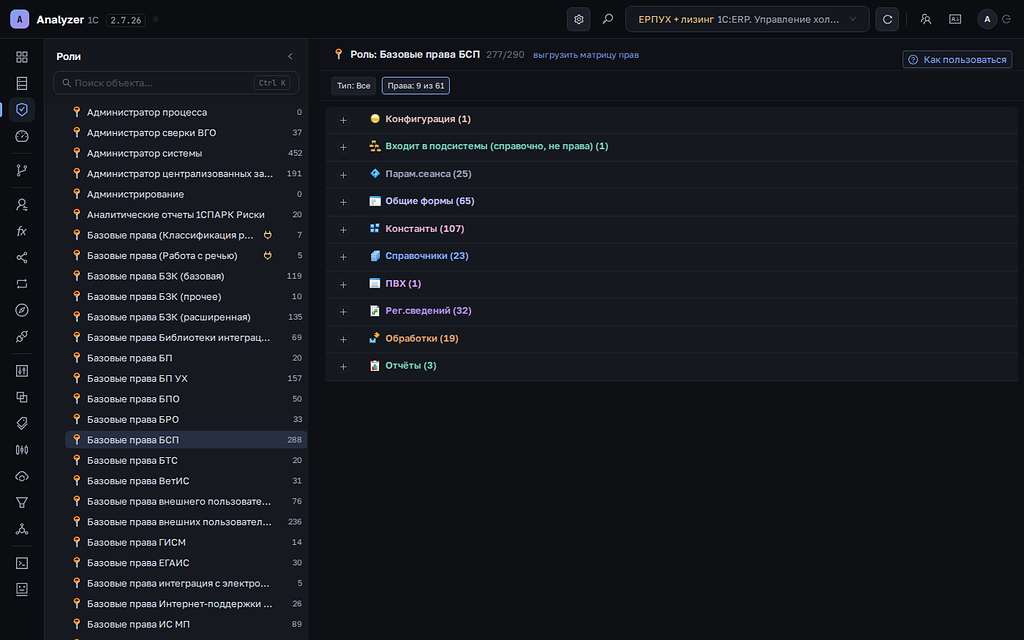Open the ЕРПУХ + лизинг configuration dropdown
This screenshot has width=1024, height=640.
747,20
